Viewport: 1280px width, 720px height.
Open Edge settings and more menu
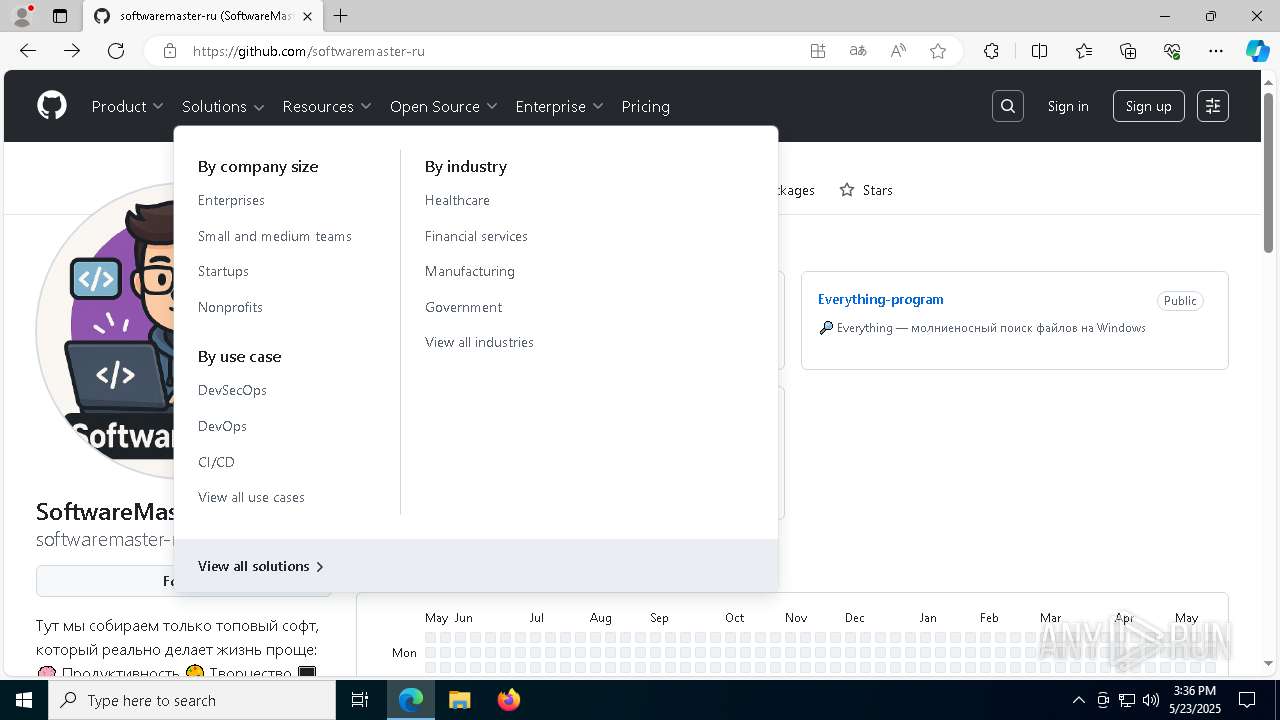tap(1216, 51)
